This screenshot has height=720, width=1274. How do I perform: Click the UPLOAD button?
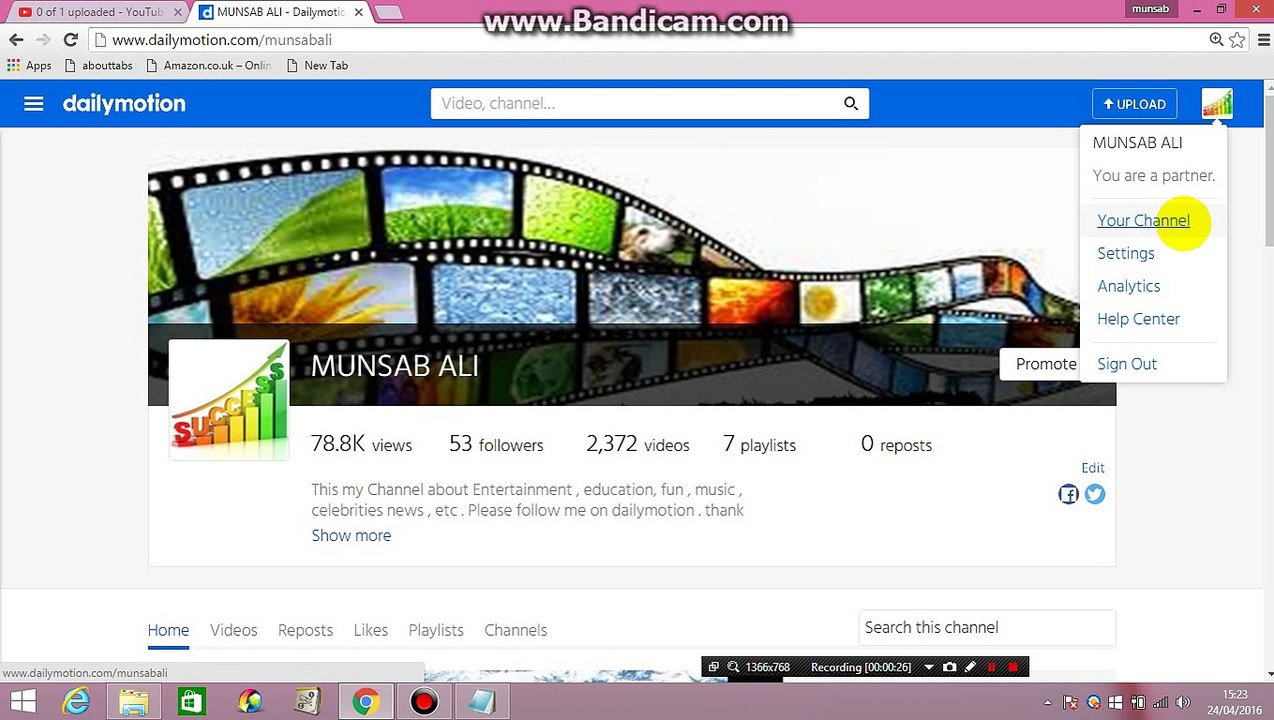pos(1135,104)
